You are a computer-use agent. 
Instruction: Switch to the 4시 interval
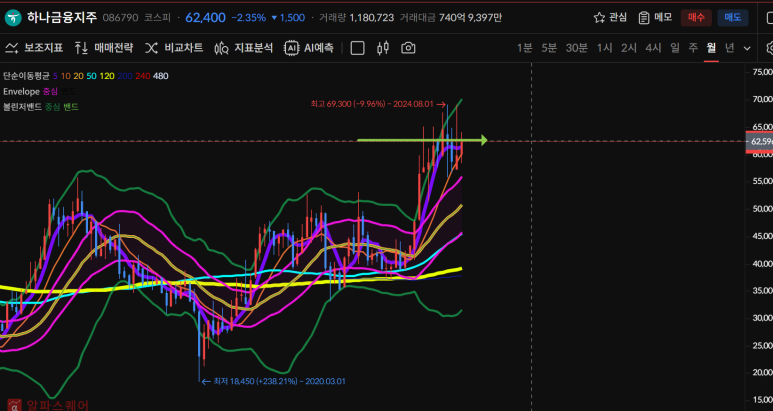click(653, 48)
